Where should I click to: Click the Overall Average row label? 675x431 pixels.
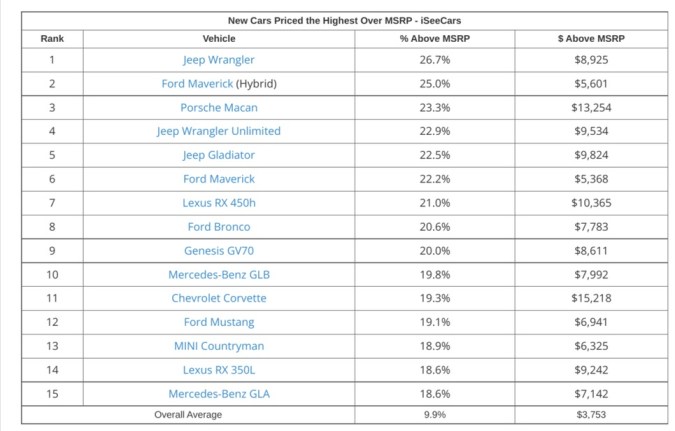(x=188, y=415)
